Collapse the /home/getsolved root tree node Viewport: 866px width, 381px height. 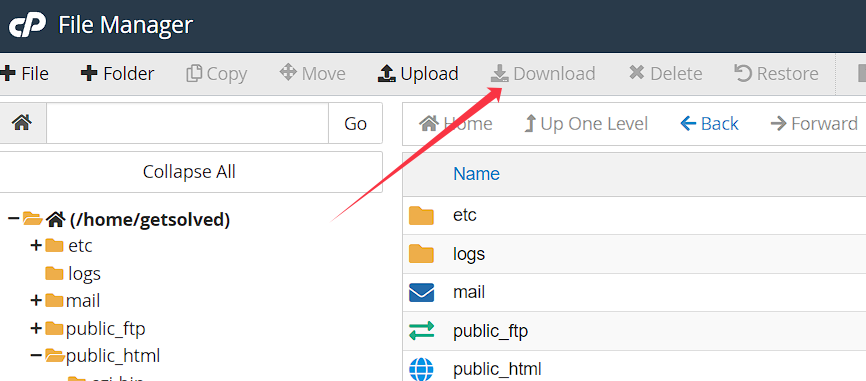tap(14, 219)
